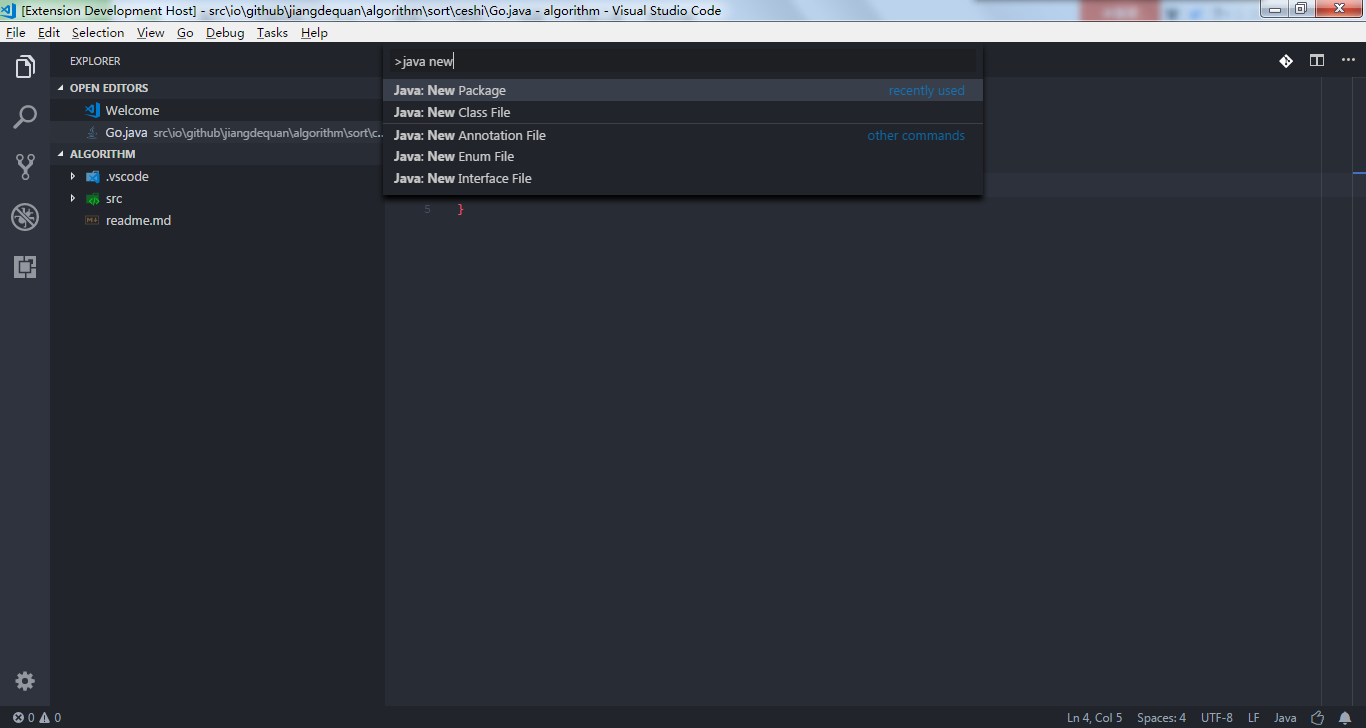This screenshot has width=1366, height=728.
Task: Open the Edit menu
Action: pyautogui.click(x=49, y=33)
